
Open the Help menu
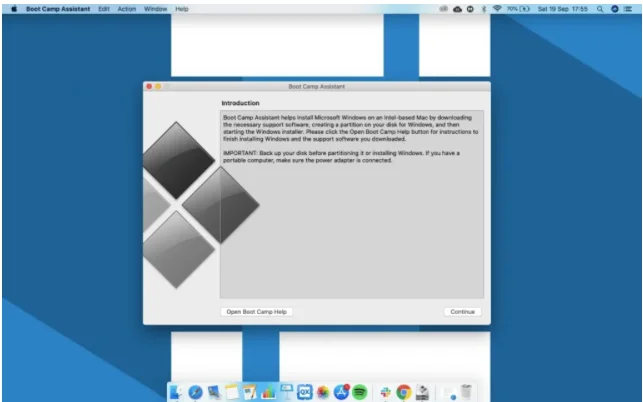(181, 8)
